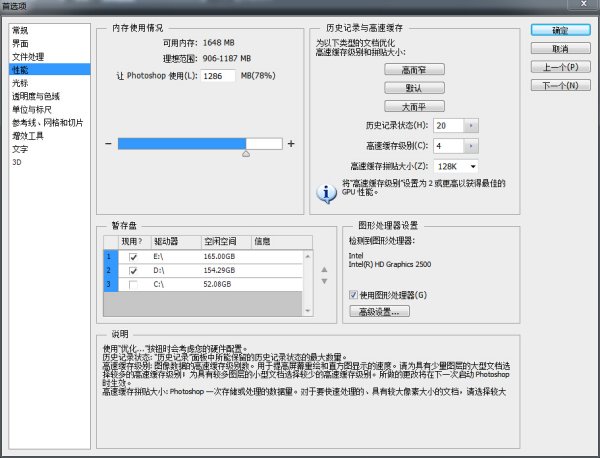Go to previous page with 上一个(P)

[561, 67]
